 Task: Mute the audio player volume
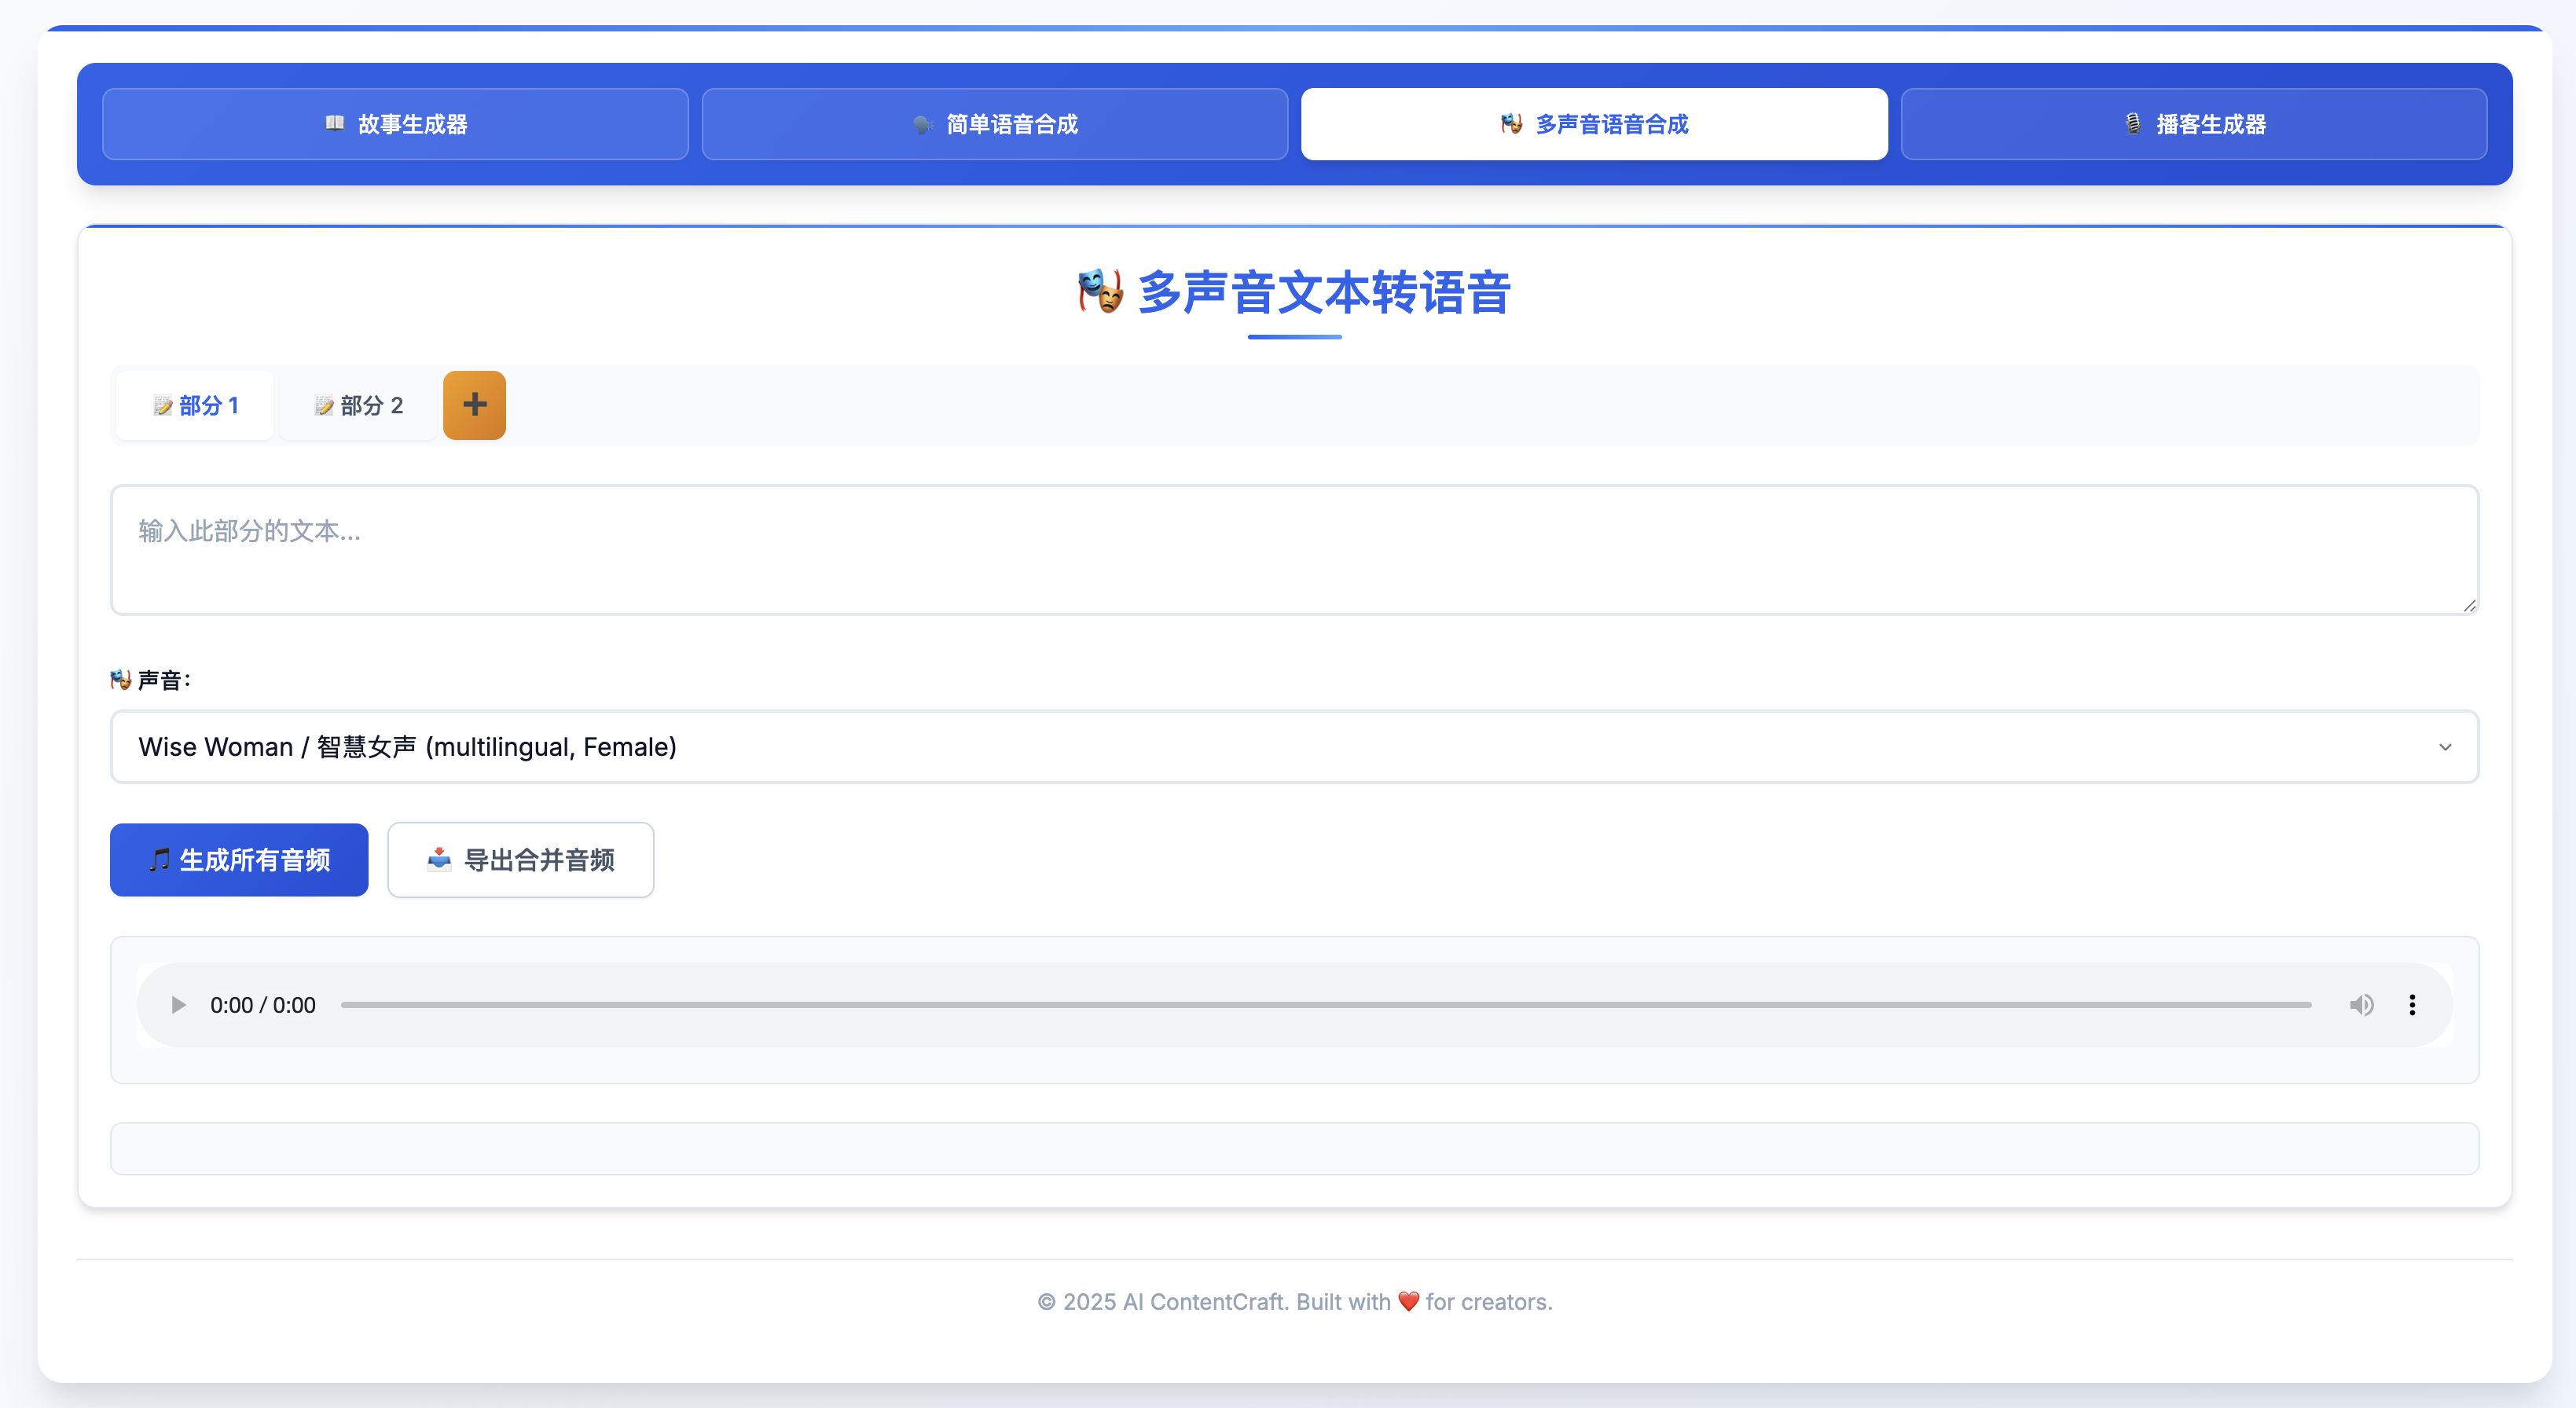2362,1005
